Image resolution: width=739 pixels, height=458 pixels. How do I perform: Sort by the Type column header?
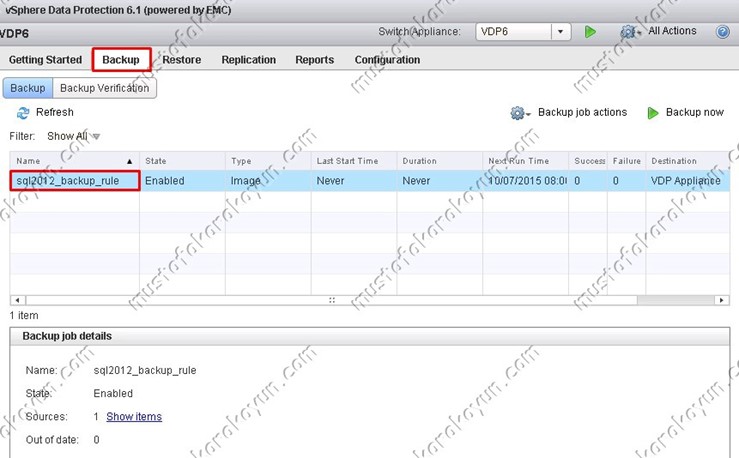(268, 161)
